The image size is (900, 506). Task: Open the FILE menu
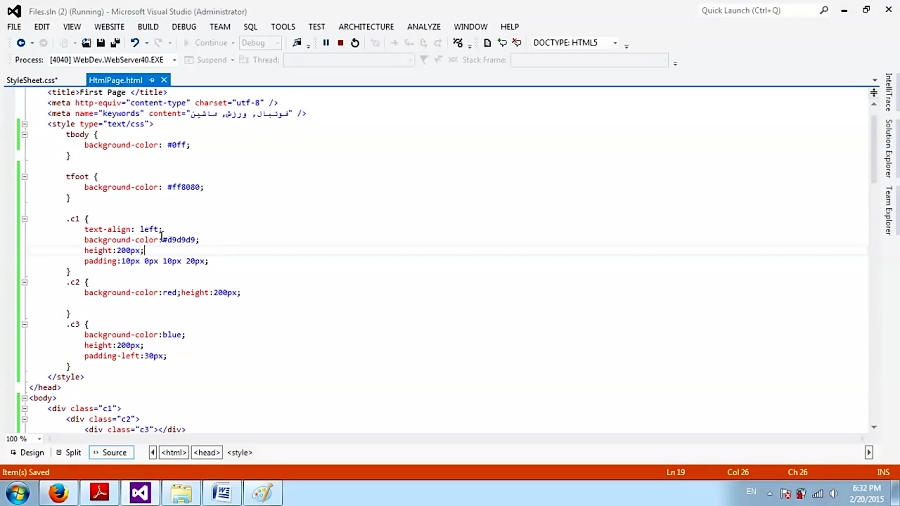pos(14,27)
